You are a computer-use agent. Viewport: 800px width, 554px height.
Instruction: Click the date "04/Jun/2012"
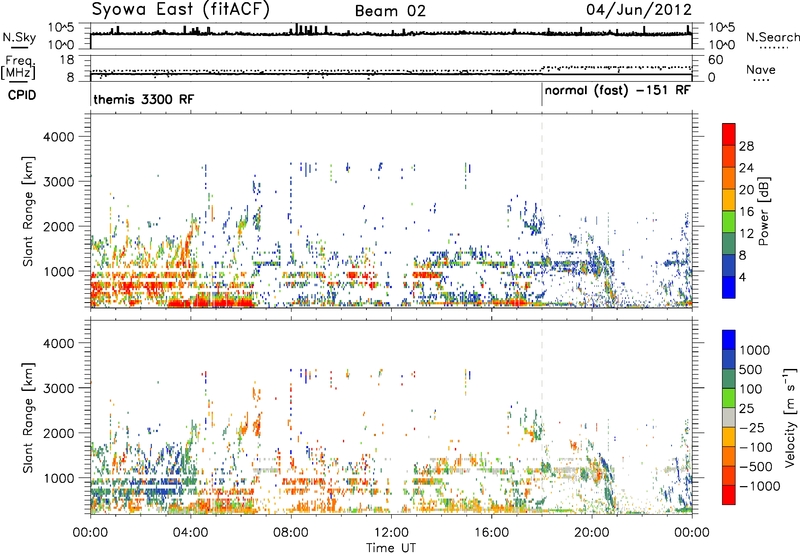click(639, 10)
